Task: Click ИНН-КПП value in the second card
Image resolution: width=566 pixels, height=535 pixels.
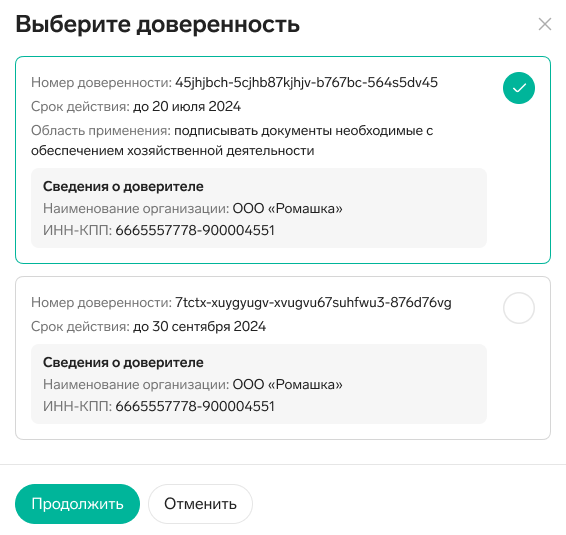Action: (x=195, y=406)
